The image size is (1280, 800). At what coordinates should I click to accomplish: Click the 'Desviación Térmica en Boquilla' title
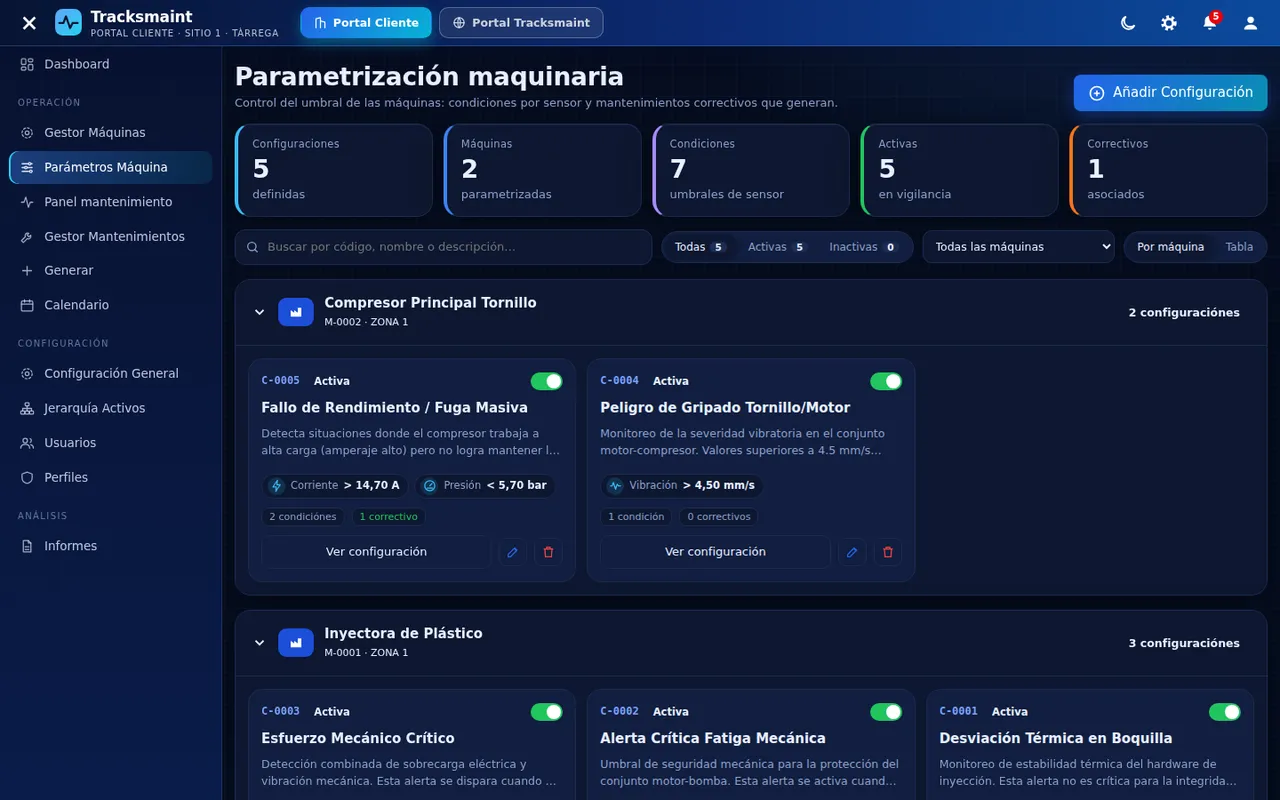point(1055,738)
